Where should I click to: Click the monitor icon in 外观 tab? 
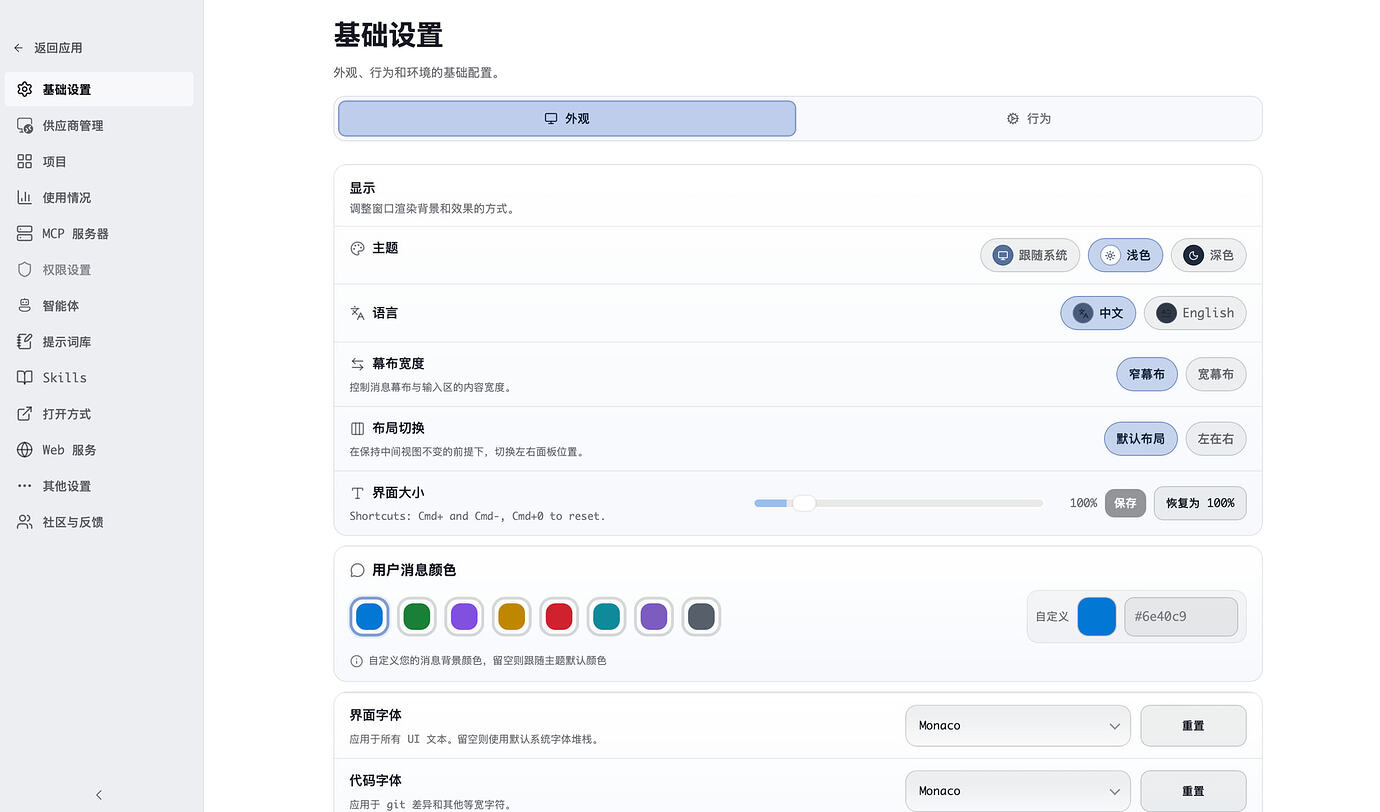(x=551, y=118)
